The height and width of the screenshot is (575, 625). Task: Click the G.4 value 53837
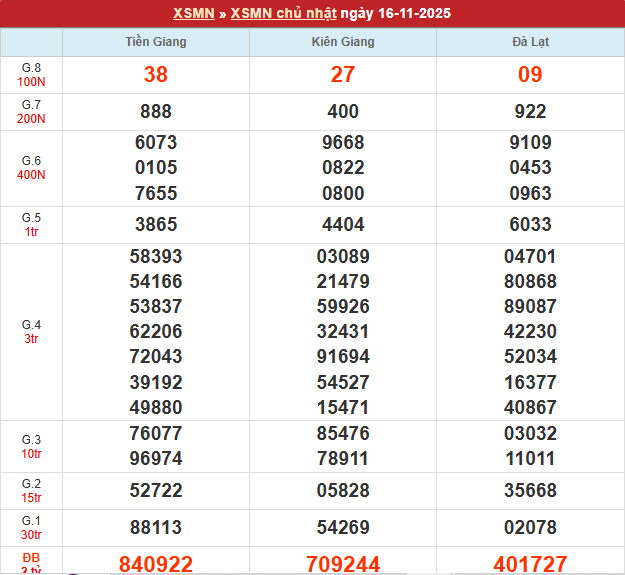pos(156,306)
